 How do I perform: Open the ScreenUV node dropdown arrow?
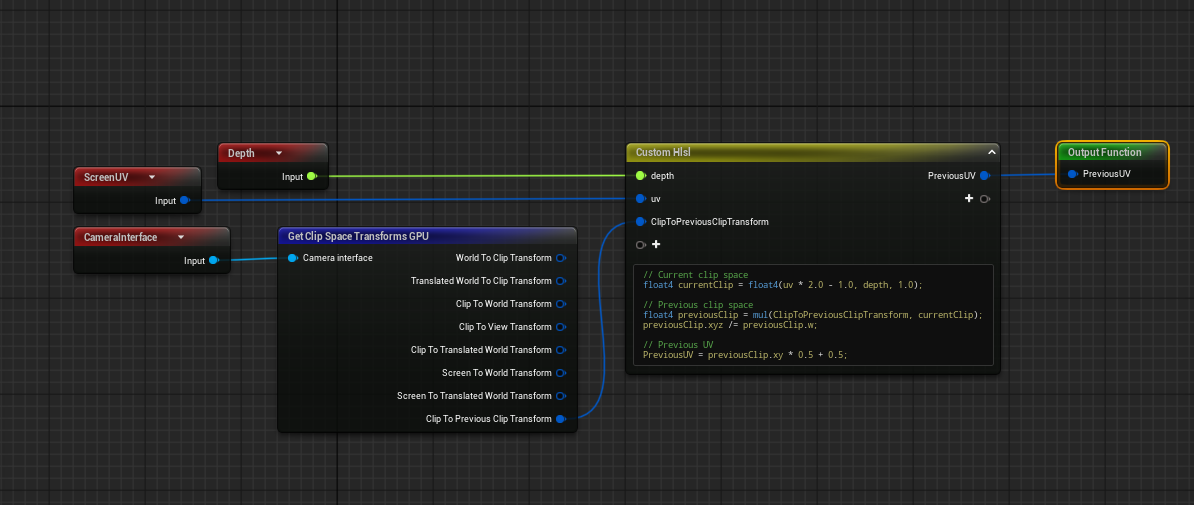coord(151,177)
